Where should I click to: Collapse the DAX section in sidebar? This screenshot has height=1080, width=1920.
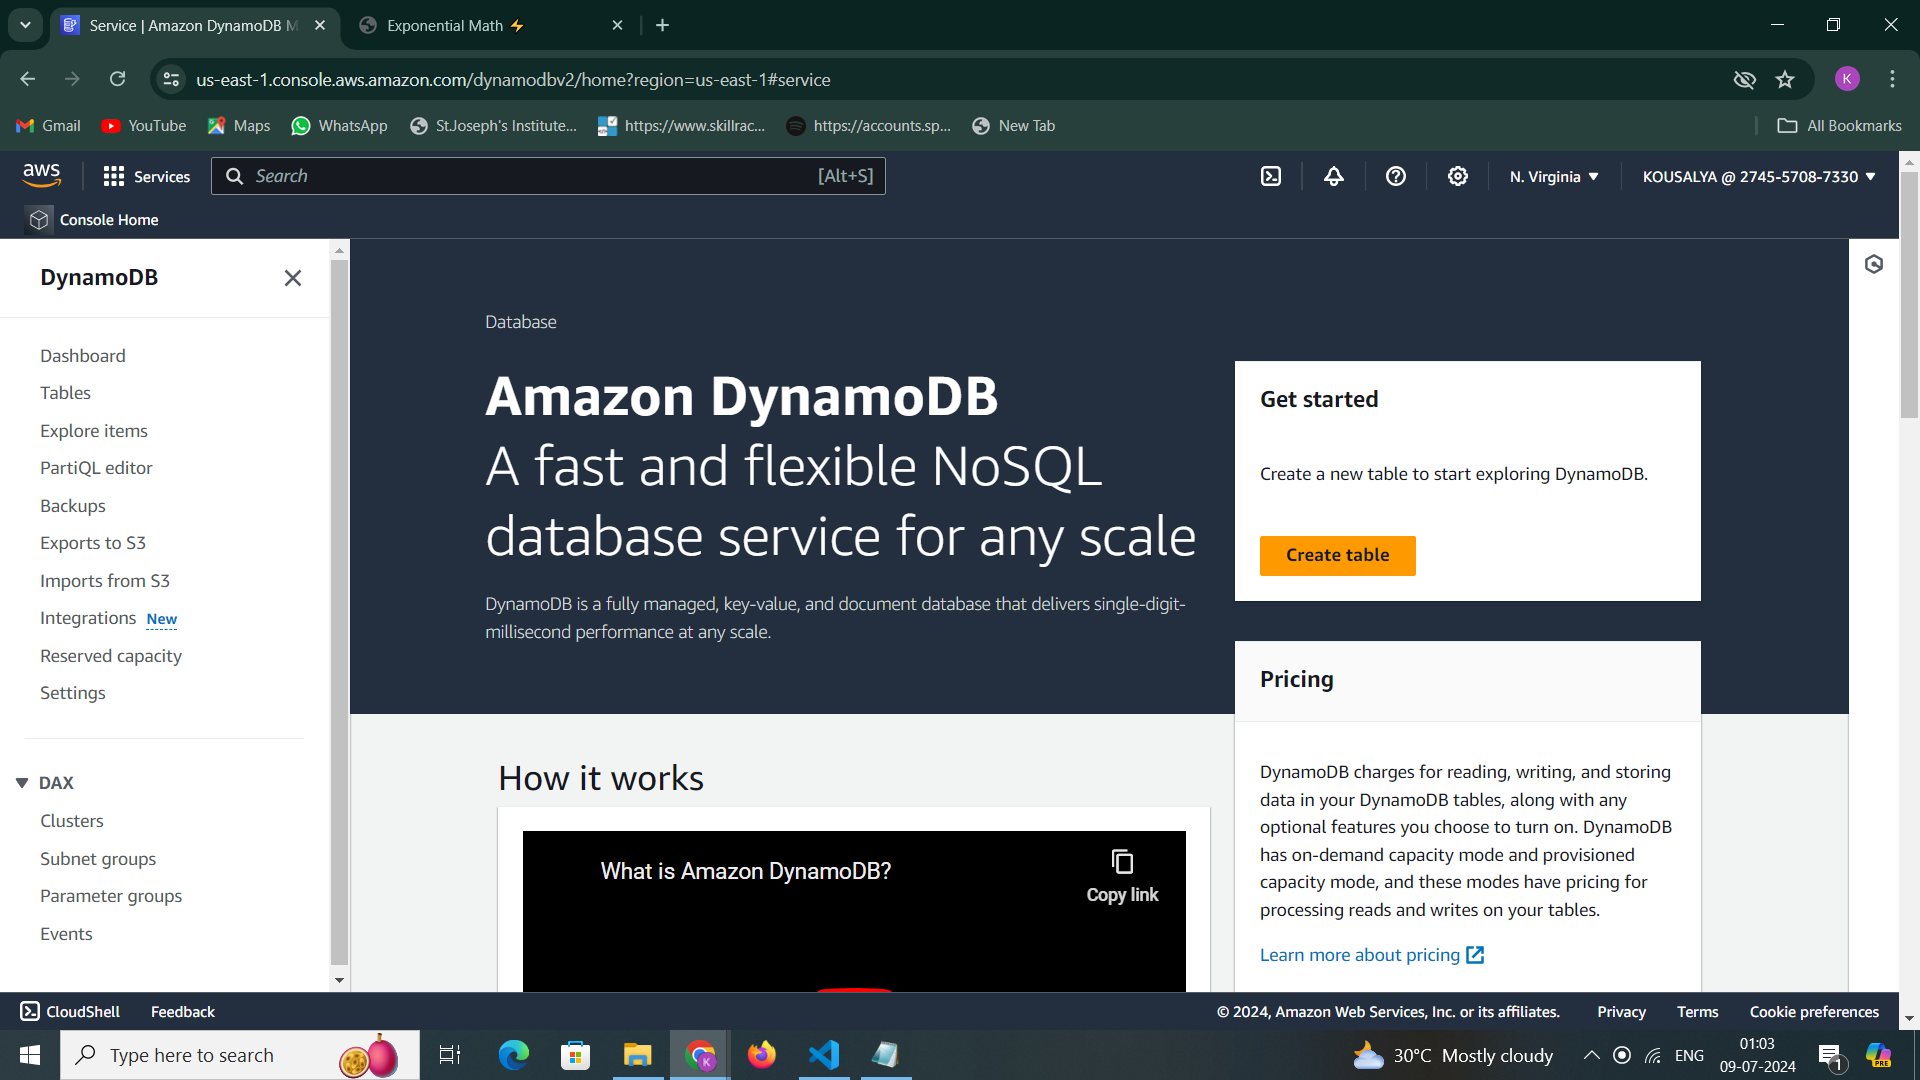click(x=22, y=783)
